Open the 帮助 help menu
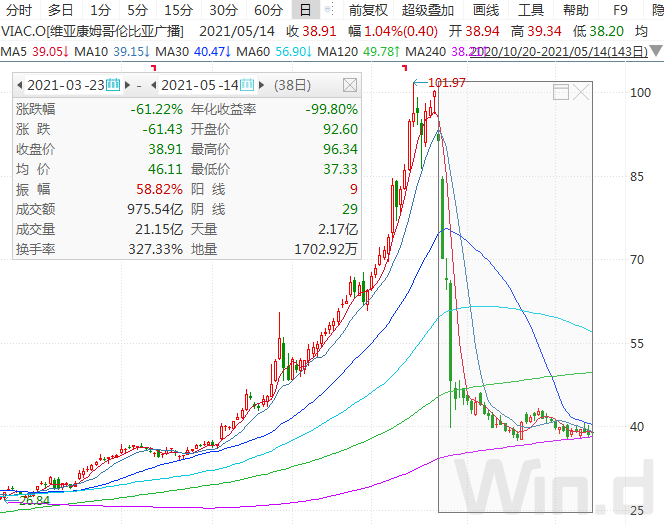The image size is (664, 525). point(575,9)
